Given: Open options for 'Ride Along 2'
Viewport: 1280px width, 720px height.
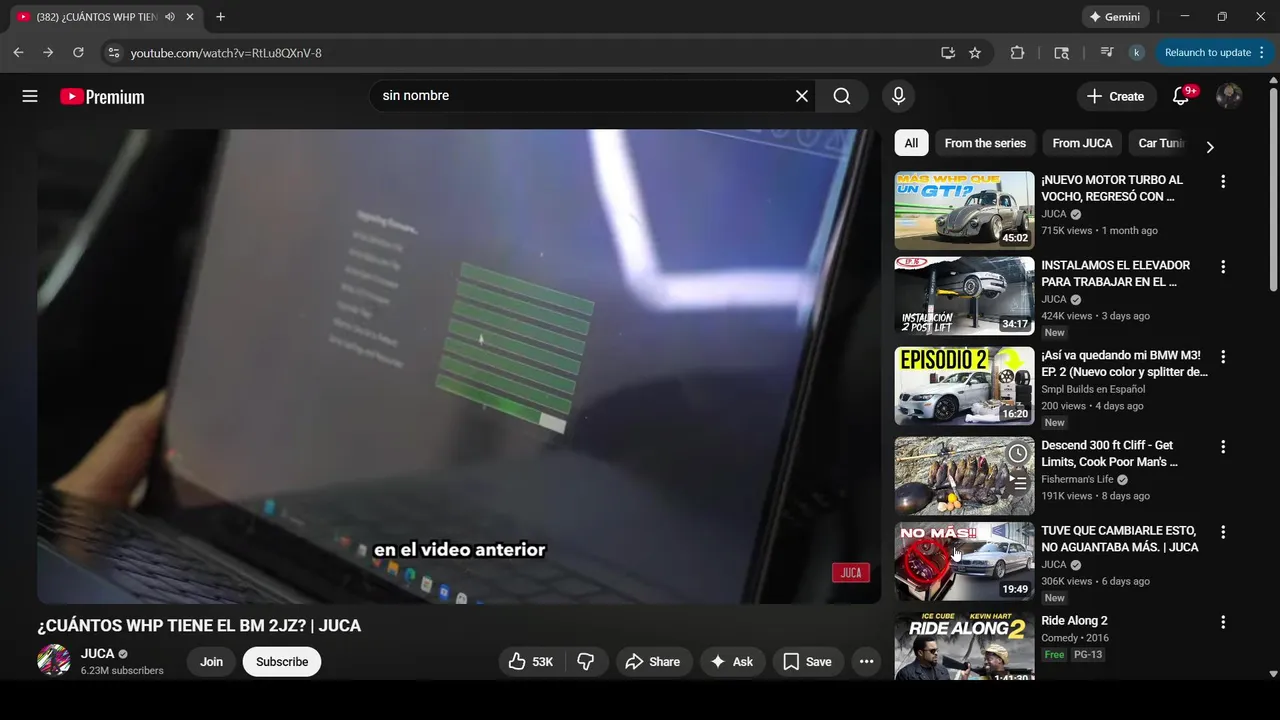Looking at the screenshot, I should click(x=1222, y=622).
